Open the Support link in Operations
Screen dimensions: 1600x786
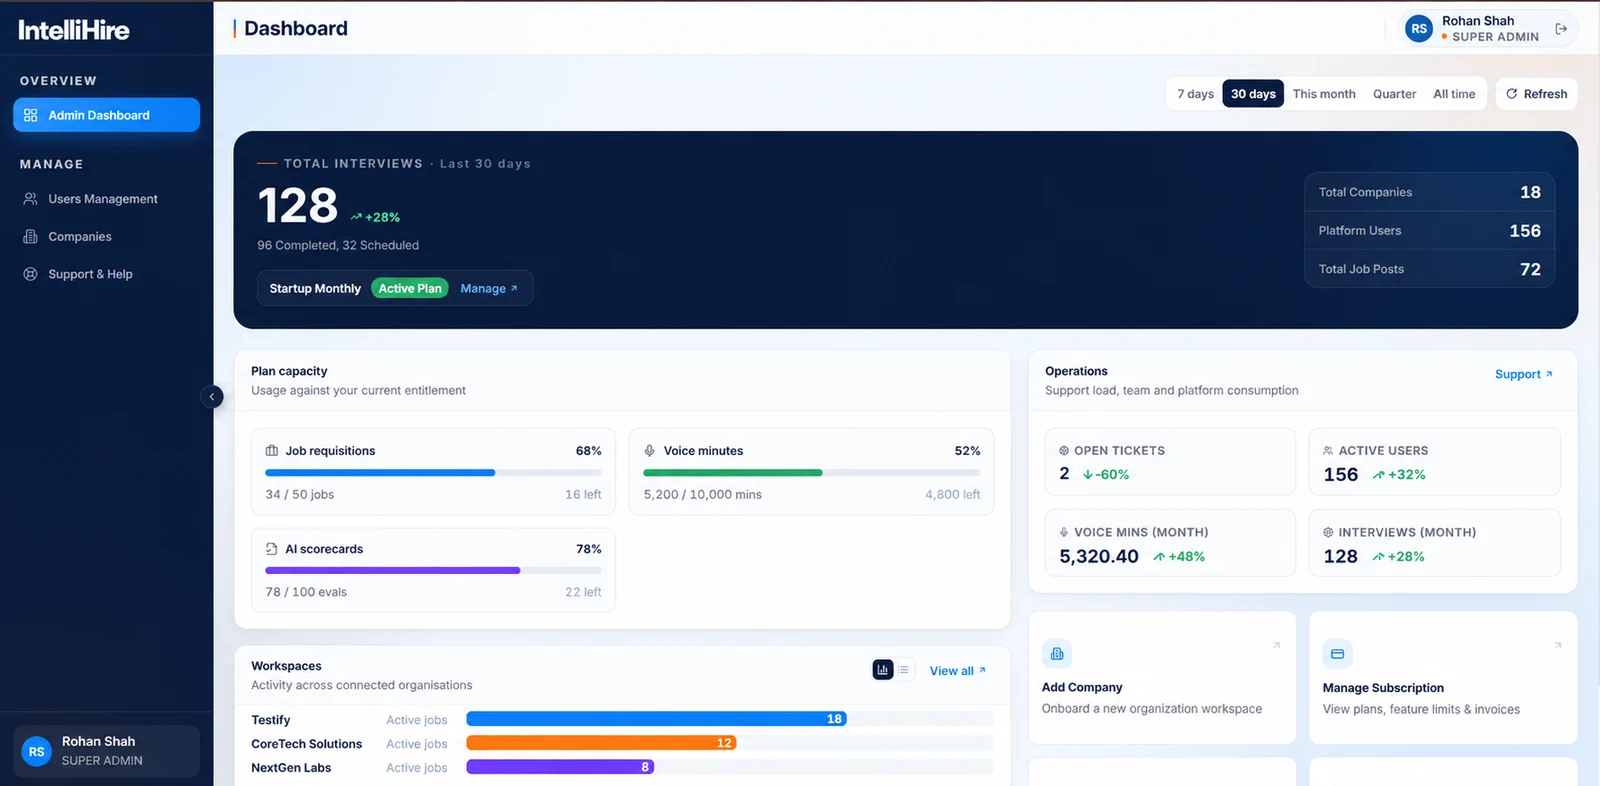[x=1523, y=374]
